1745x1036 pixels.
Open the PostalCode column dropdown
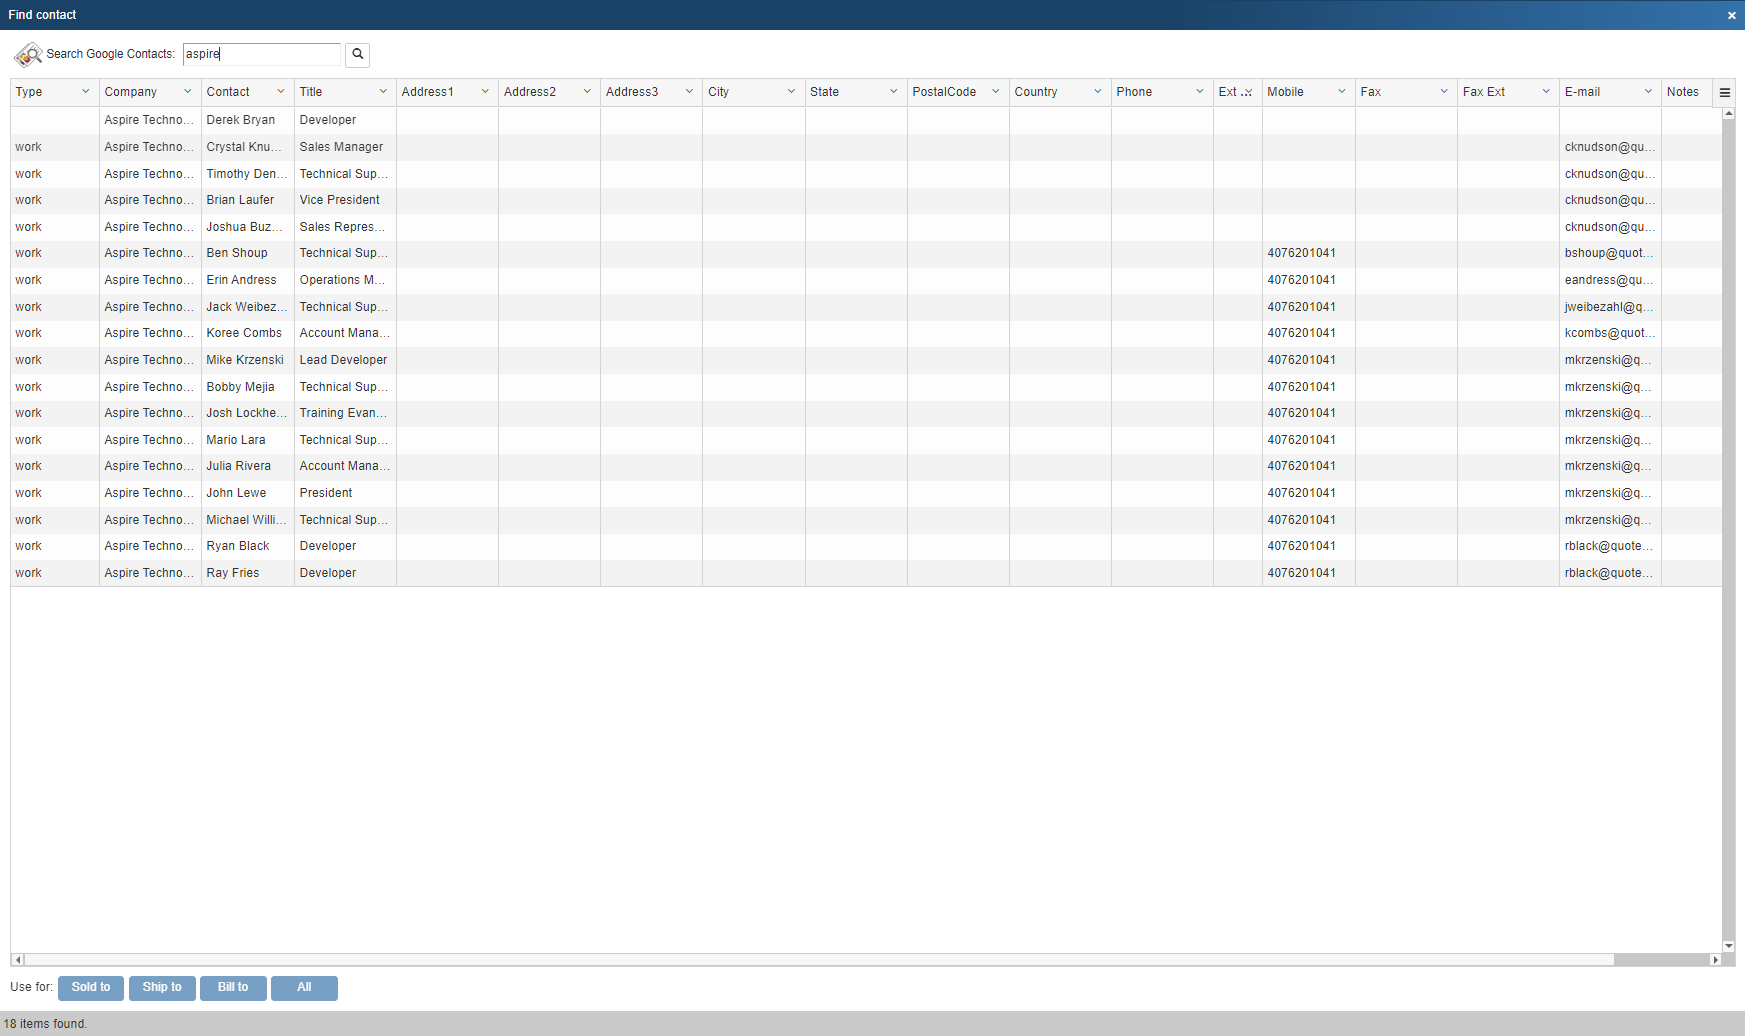point(996,92)
